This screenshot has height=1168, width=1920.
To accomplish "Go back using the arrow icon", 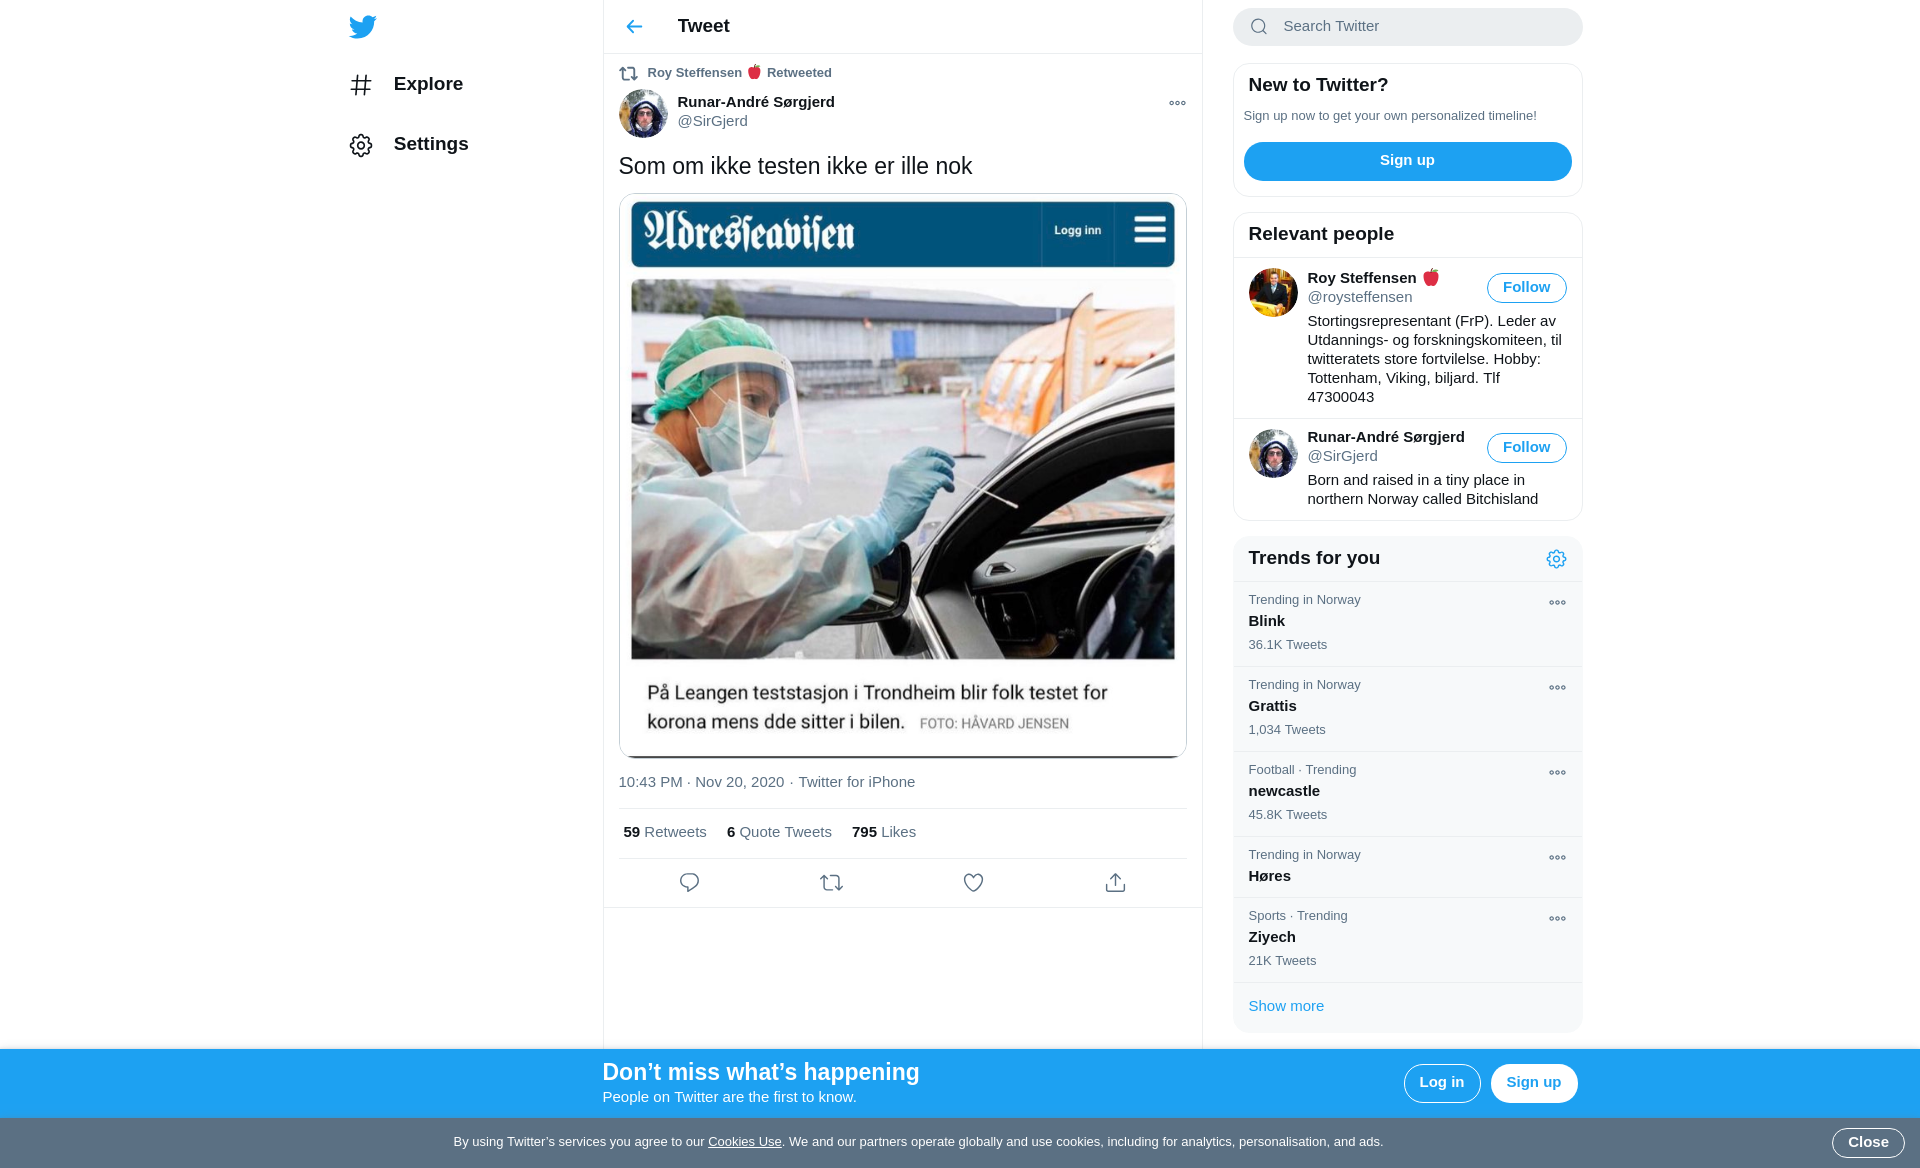I will pyautogui.click(x=634, y=27).
